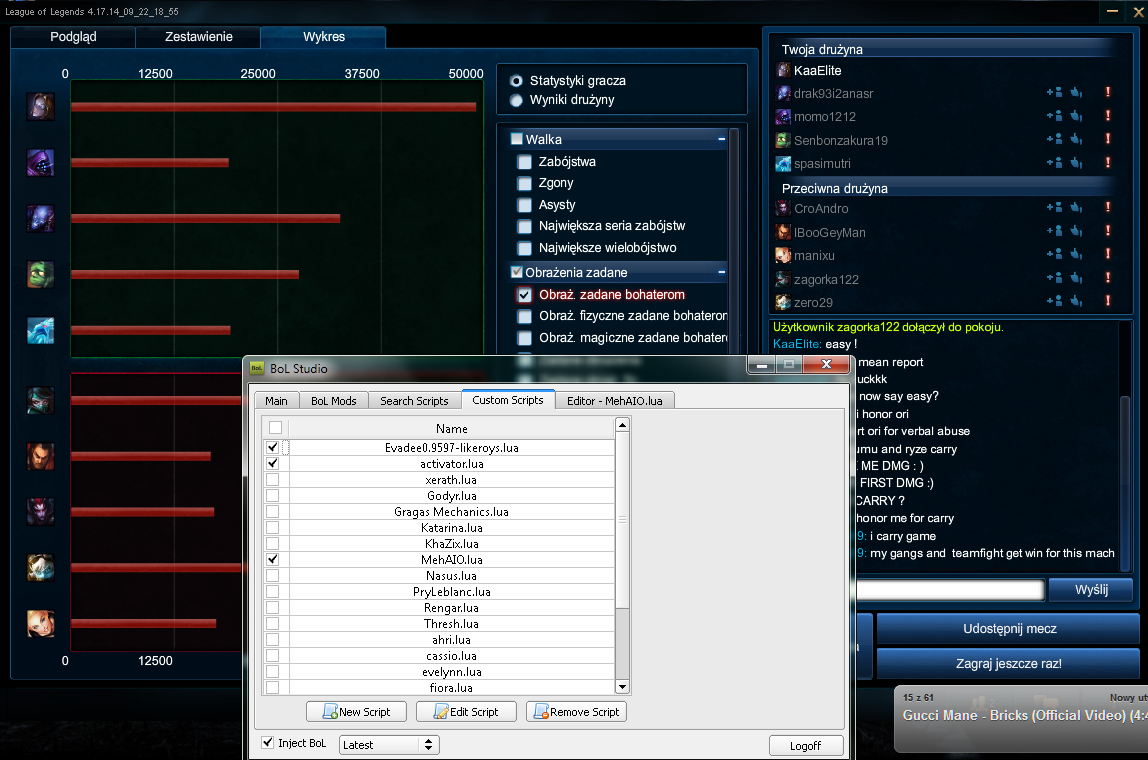This screenshot has height=760, width=1148.
Task: Check Największa seria zabójstw checkbox
Action: [x=524, y=226]
